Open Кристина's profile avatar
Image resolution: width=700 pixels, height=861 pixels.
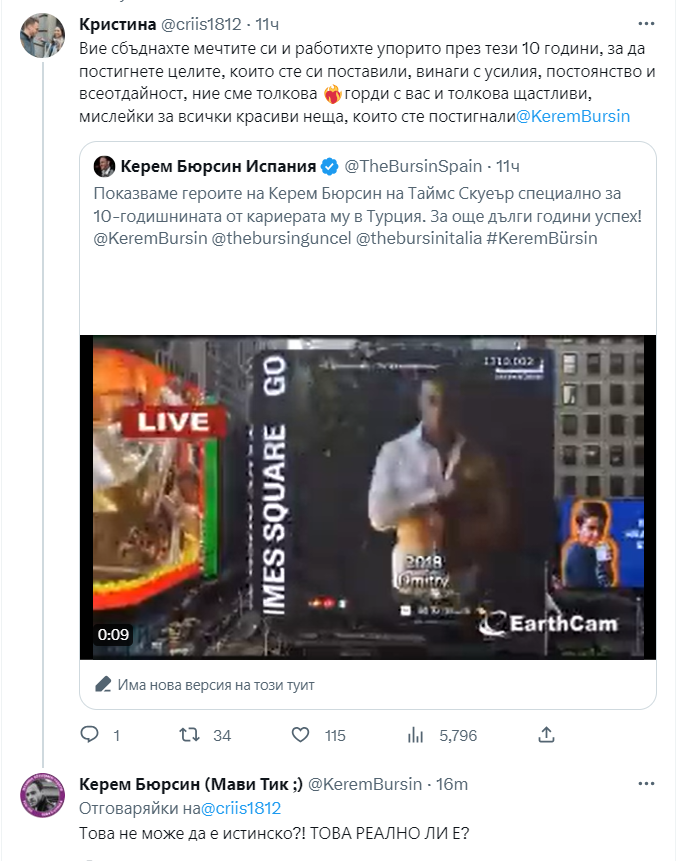coord(44,36)
